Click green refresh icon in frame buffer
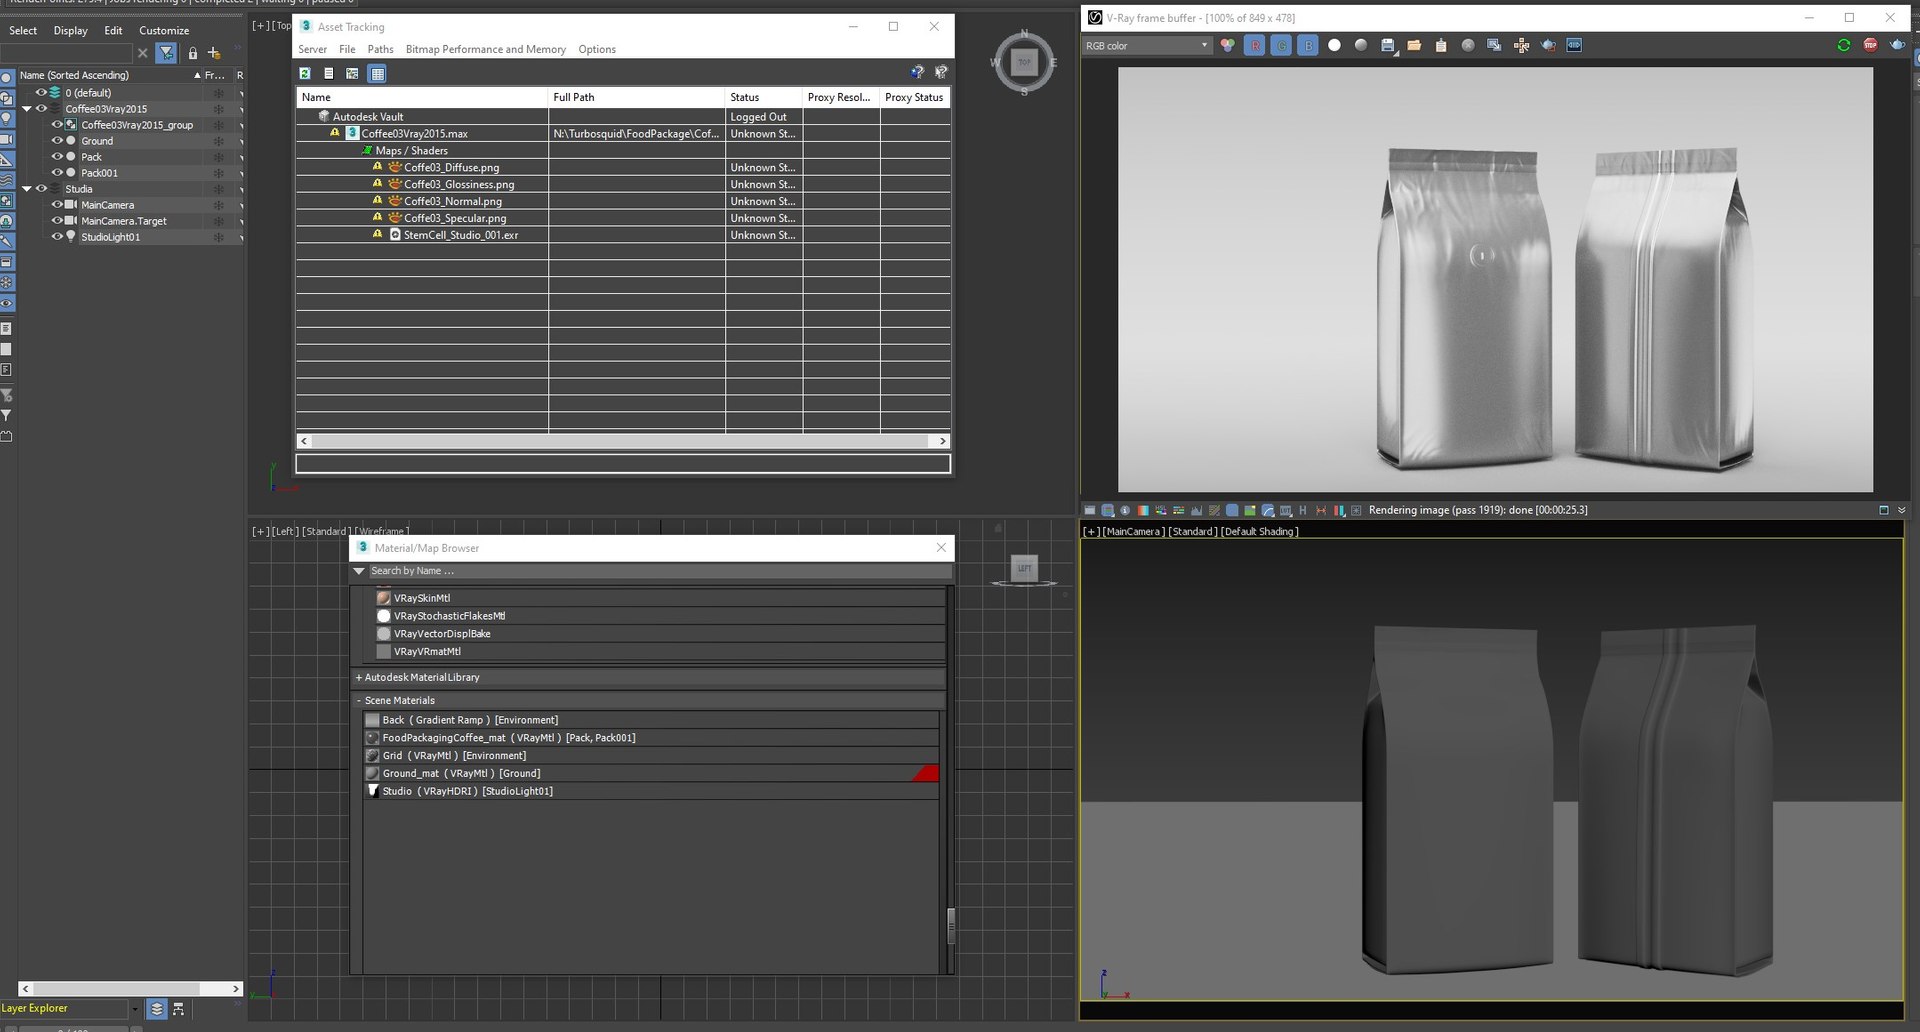Image resolution: width=1920 pixels, height=1032 pixels. tap(1844, 45)
